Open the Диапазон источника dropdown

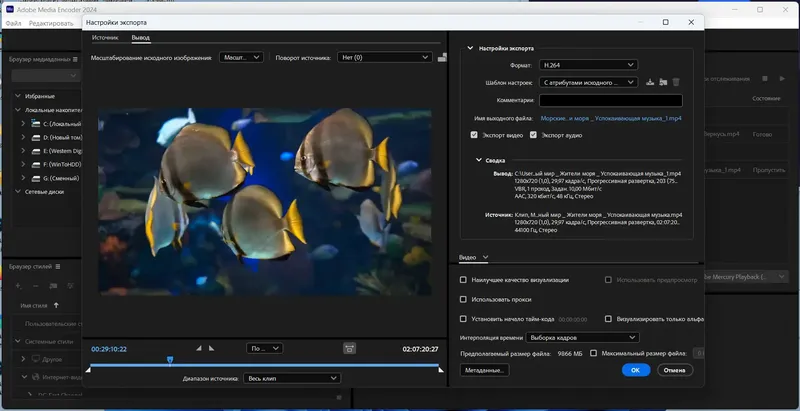pos(292,378)
